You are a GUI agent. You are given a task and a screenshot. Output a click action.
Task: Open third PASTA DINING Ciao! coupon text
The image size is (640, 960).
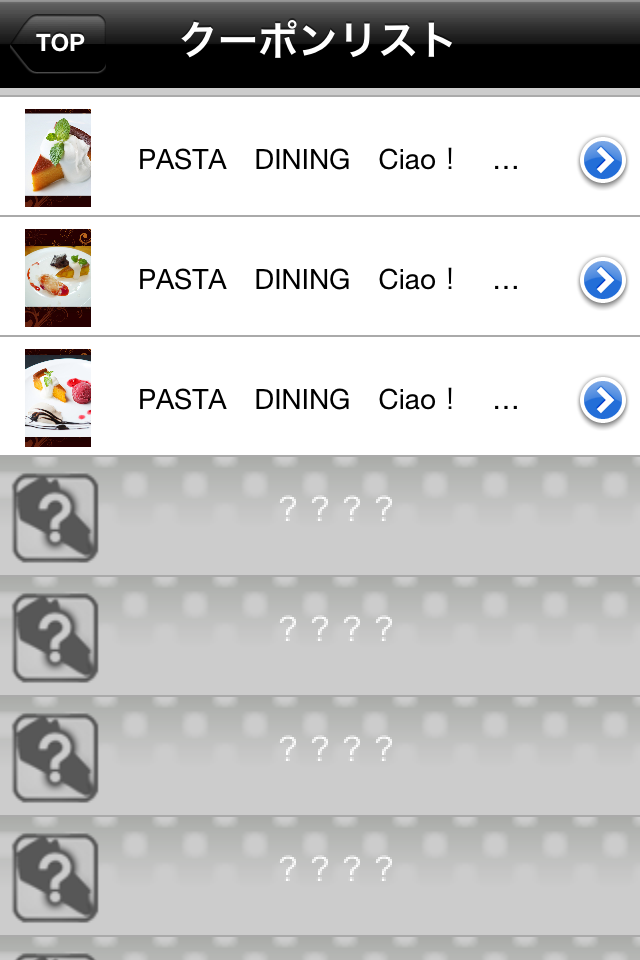tap(328, 400)
